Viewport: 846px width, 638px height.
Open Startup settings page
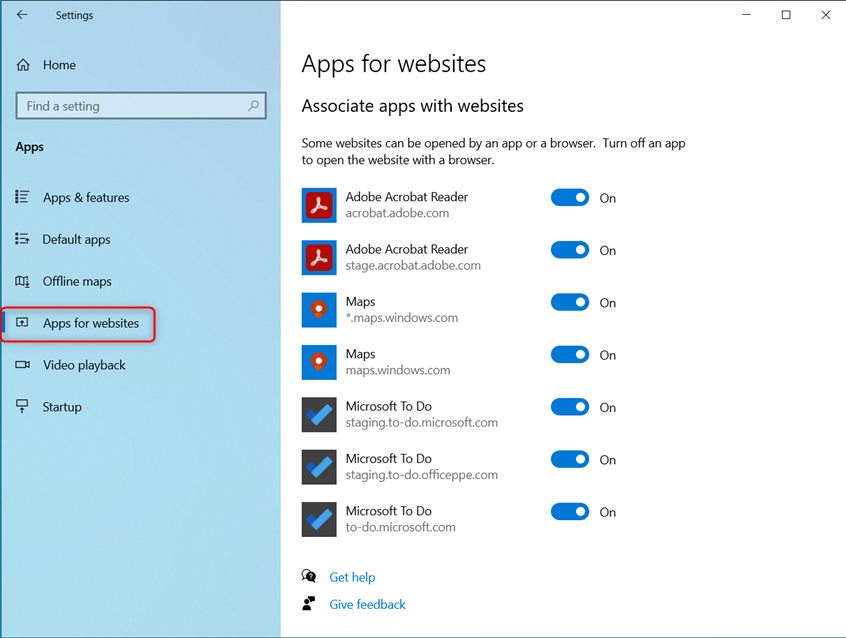62,407
